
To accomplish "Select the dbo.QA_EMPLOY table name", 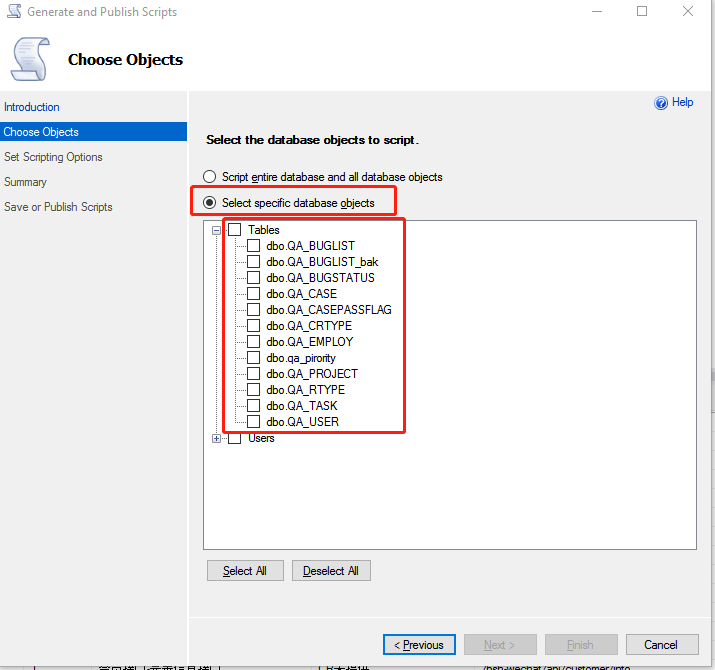I will click(310, 342).
